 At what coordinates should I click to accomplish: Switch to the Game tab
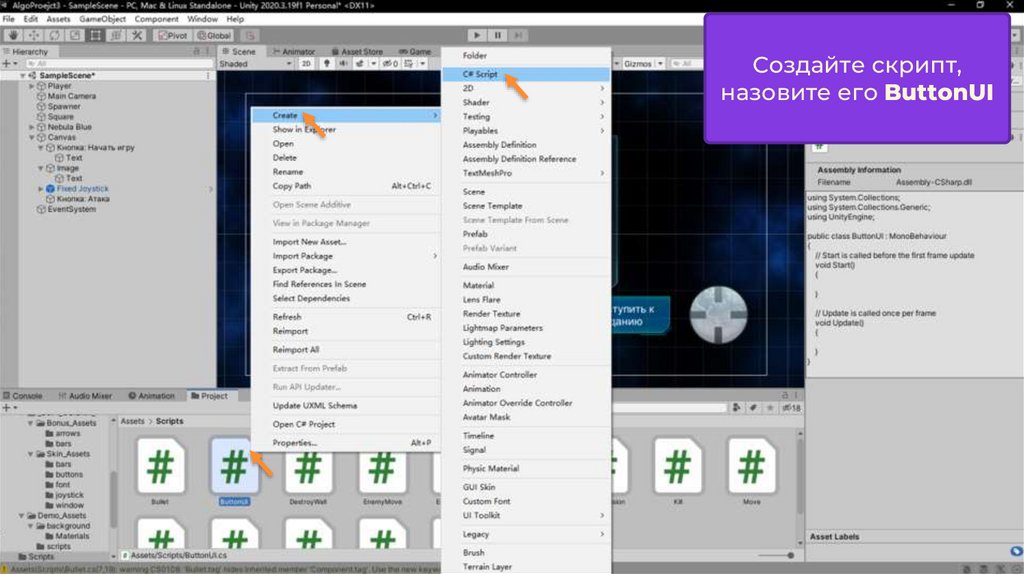pos(415,51)
